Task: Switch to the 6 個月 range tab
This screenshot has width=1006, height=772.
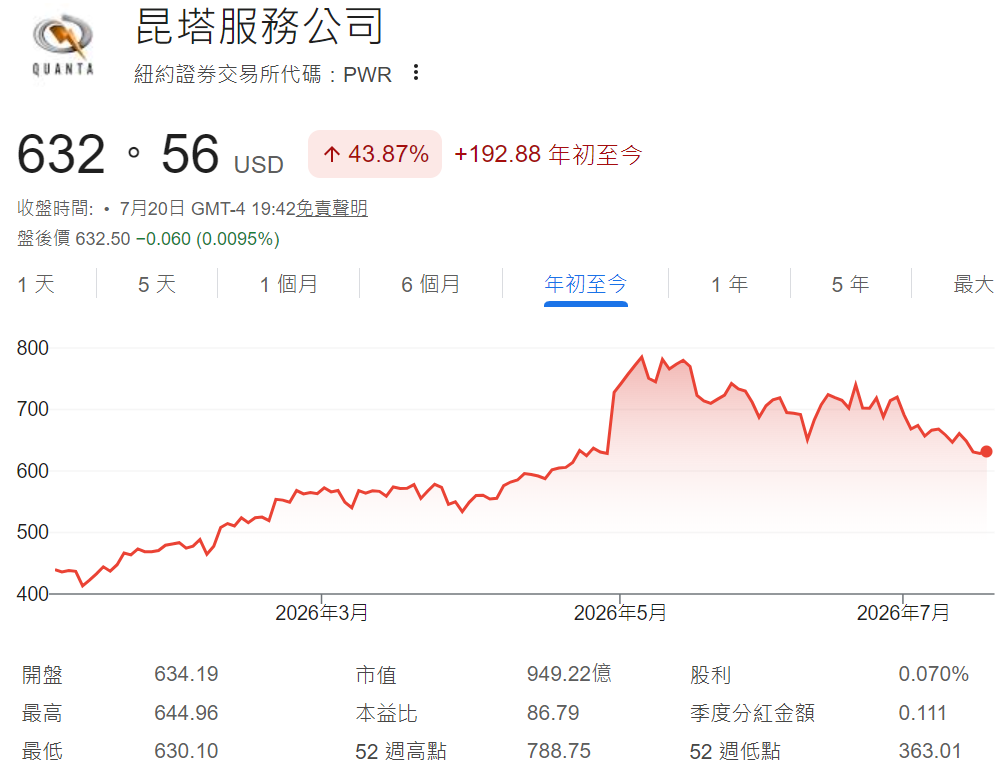Action: coord(431,284)
